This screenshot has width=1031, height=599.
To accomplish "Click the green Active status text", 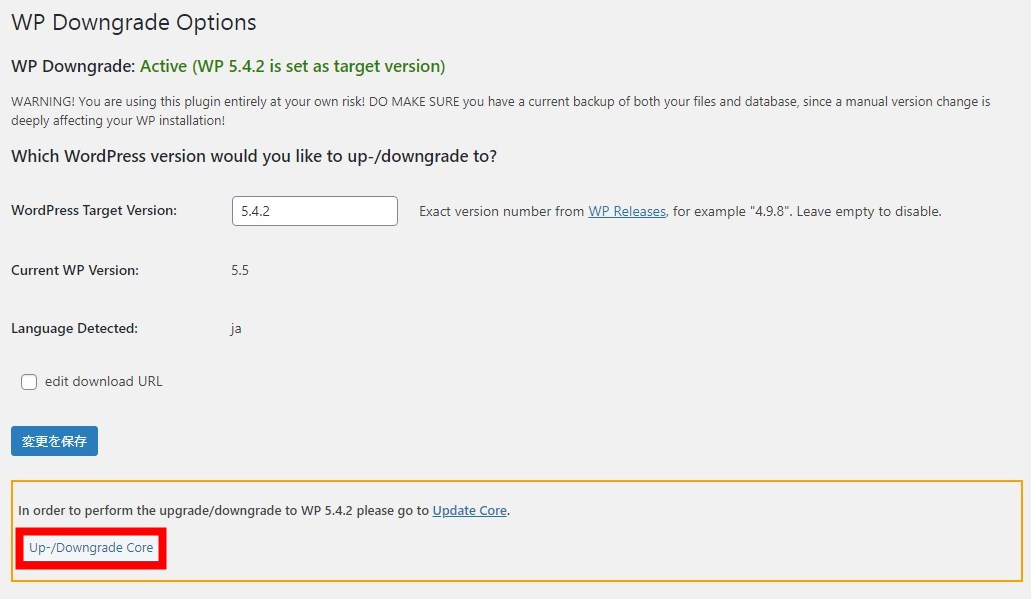I will coord(293,66).
